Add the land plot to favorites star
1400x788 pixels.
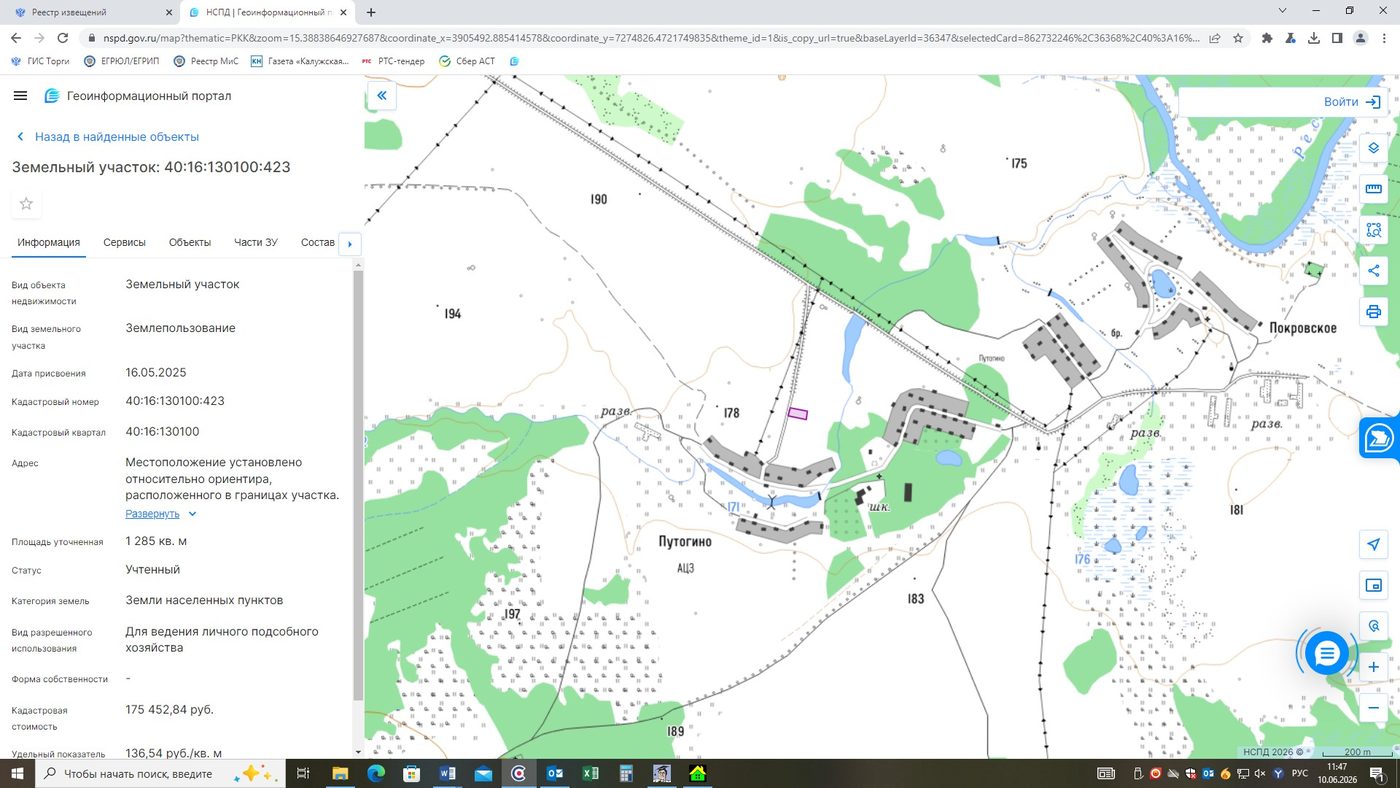pos(26,204)
